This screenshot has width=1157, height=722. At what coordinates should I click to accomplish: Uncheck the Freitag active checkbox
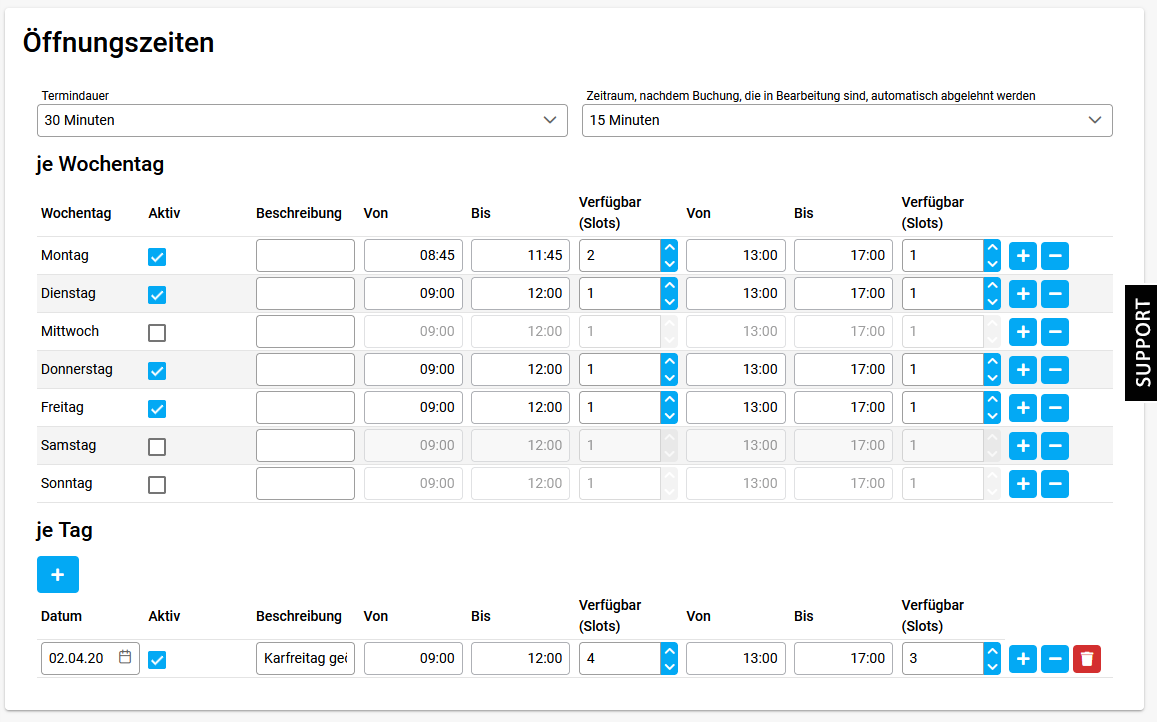coord(156,409)
